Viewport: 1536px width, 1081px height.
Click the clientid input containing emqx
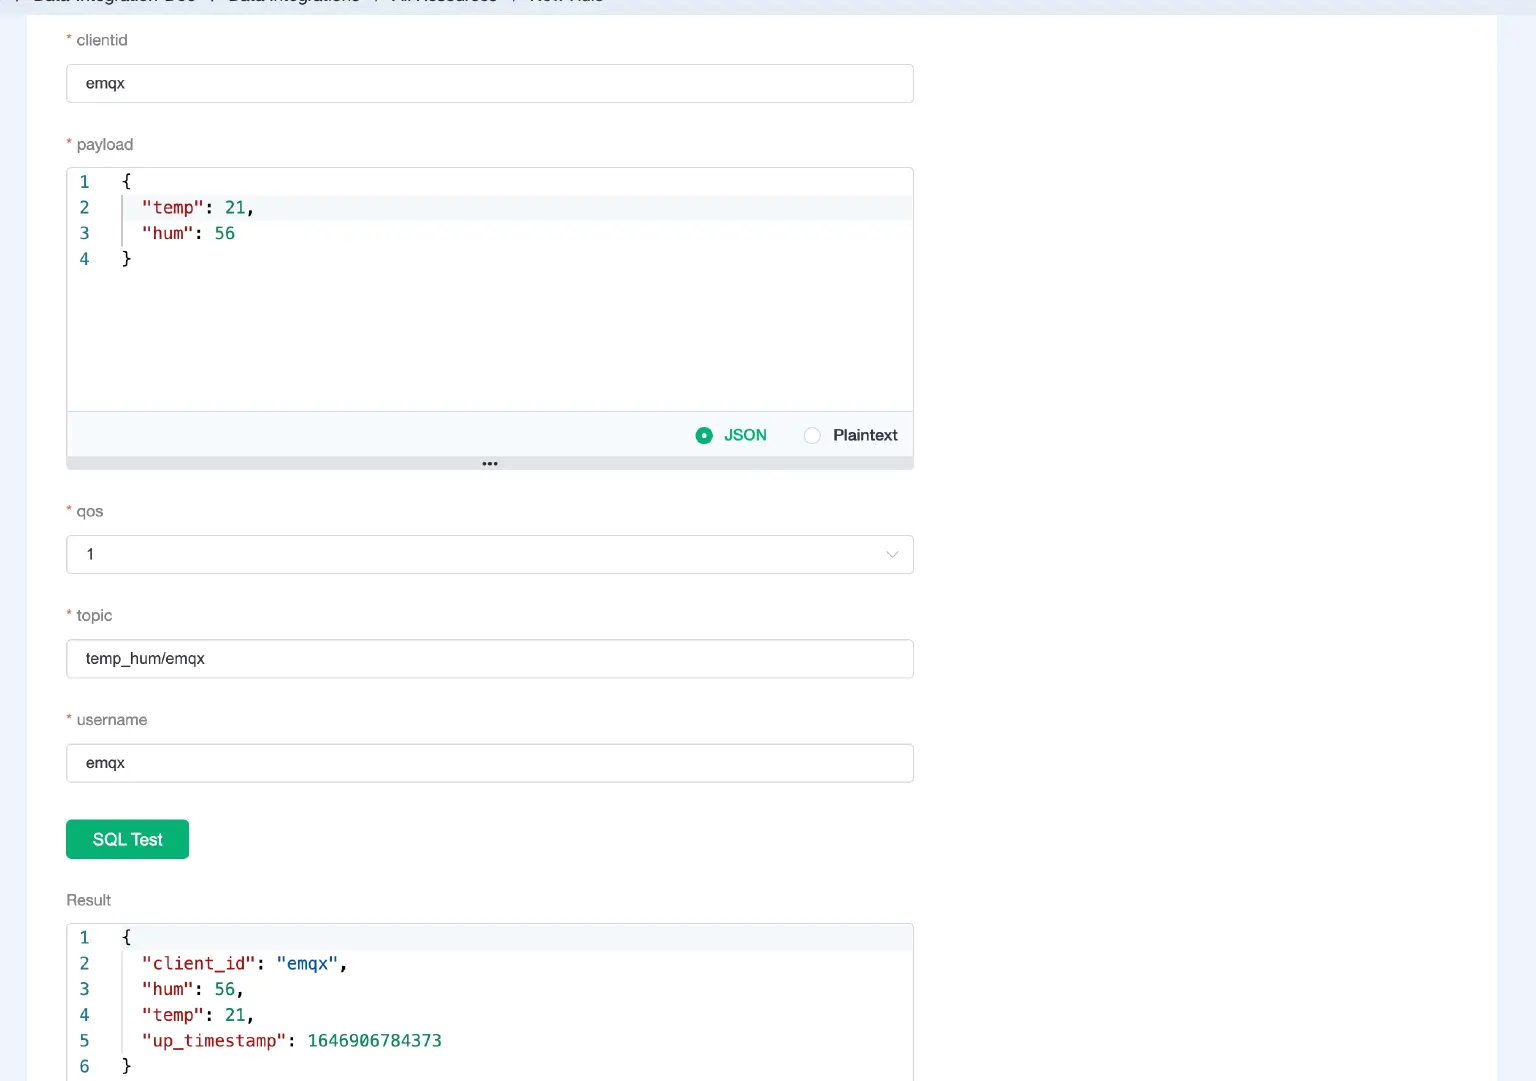click(x=489, y=83)
